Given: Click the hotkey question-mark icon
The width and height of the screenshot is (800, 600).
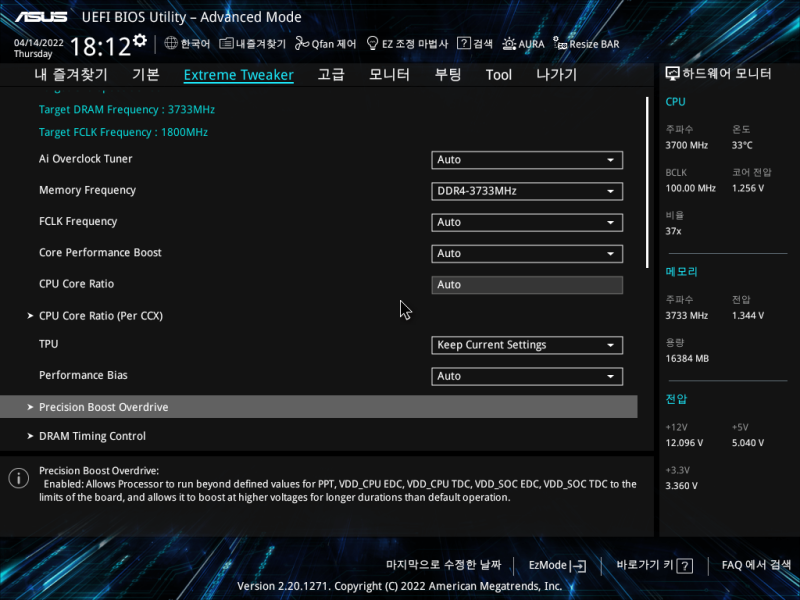Looking at the screenshot, I should click(685, 565).
